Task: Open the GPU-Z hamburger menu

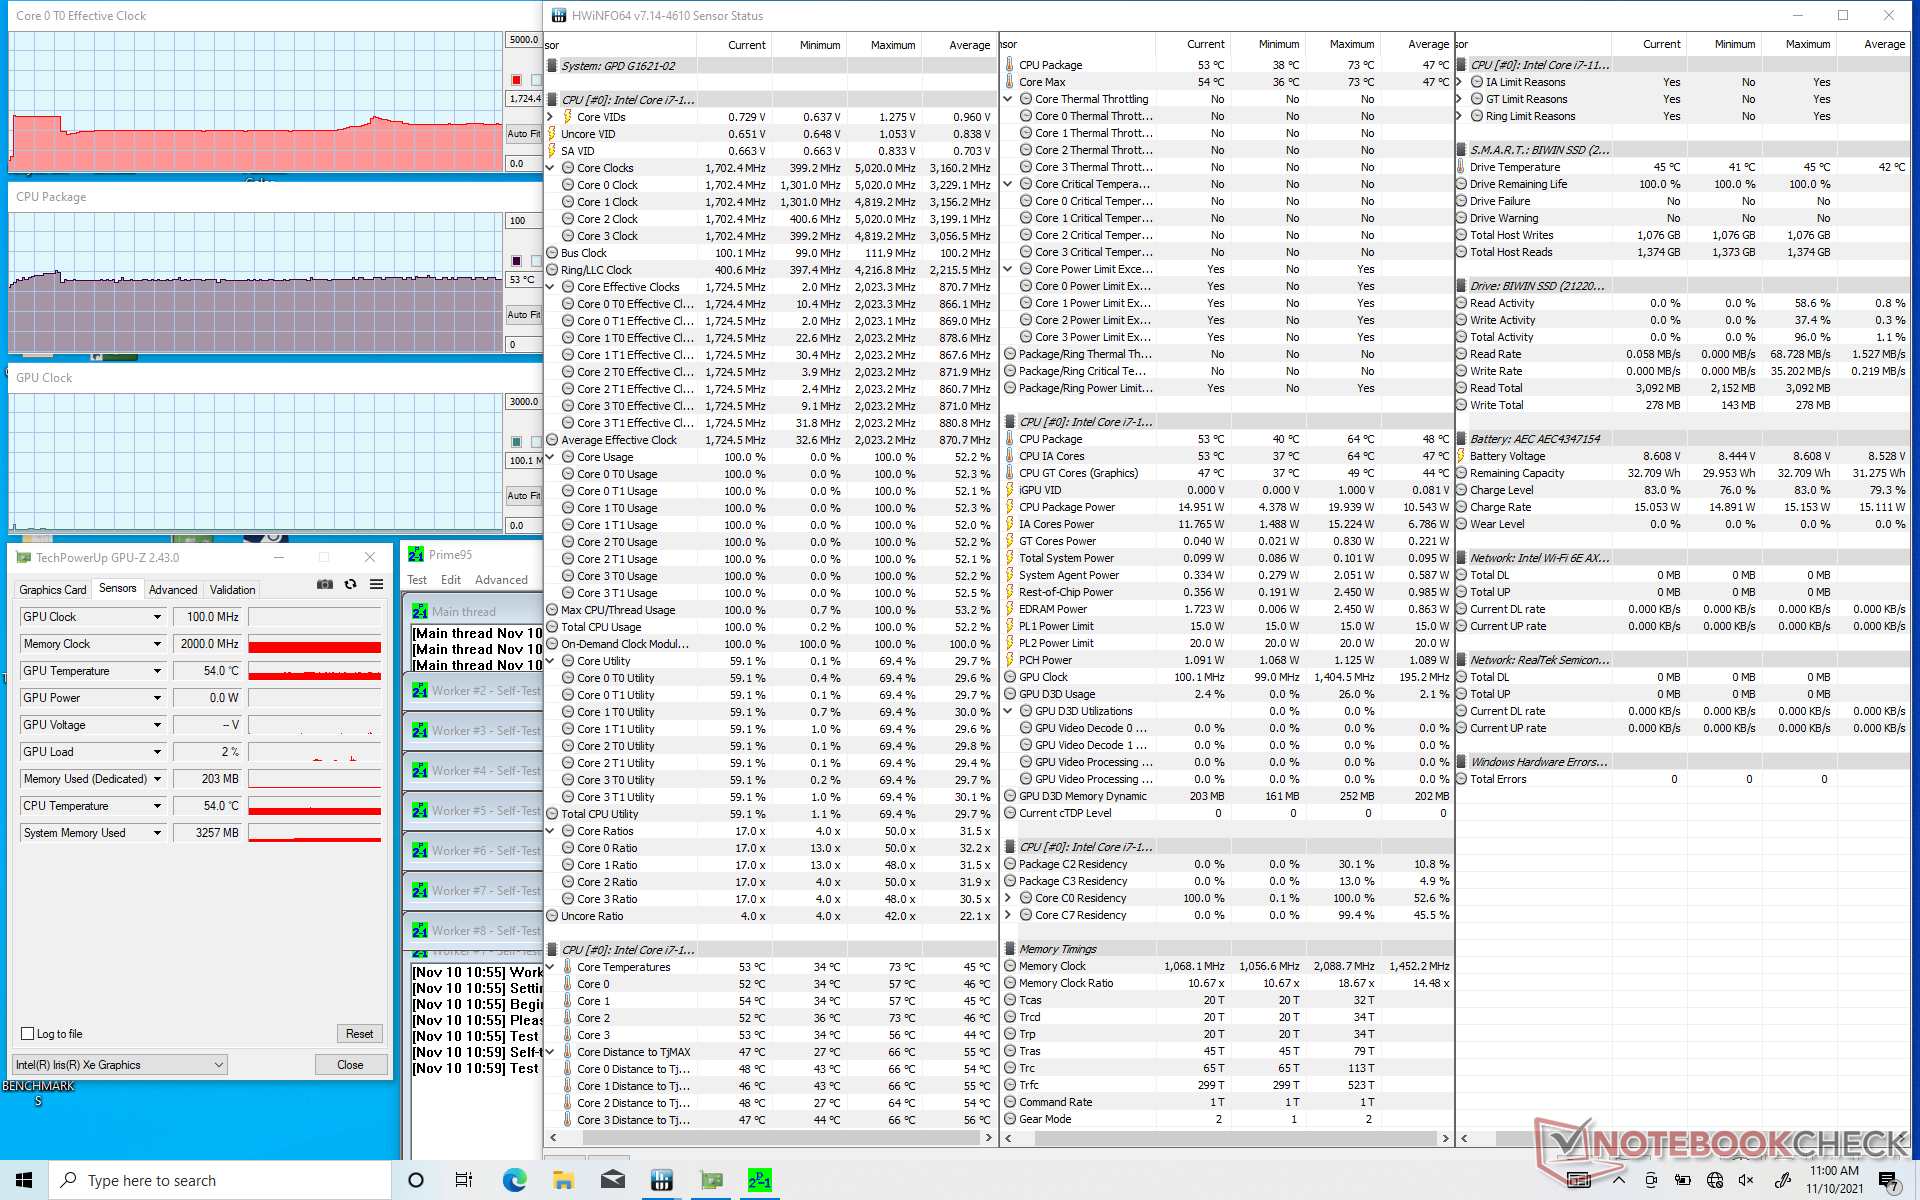Action: [x=376, y=585]
